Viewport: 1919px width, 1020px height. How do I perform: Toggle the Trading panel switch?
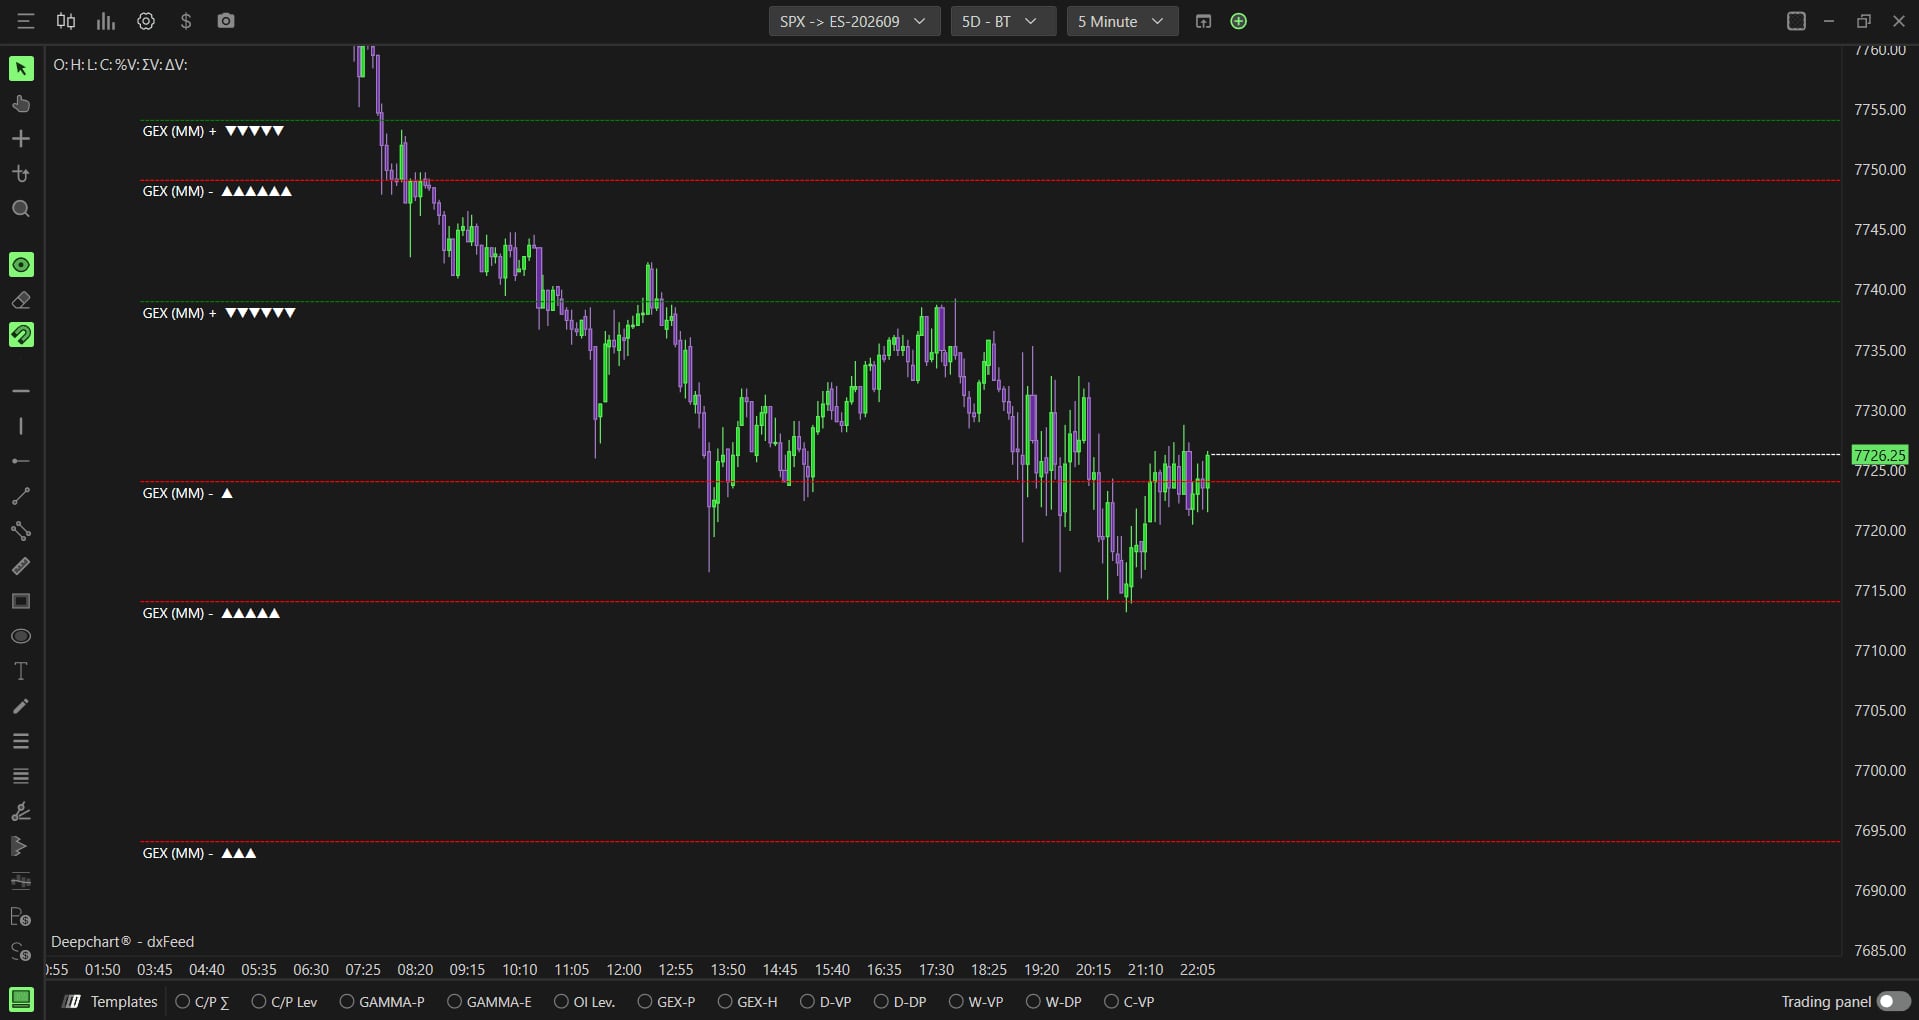[1893, 1001]
